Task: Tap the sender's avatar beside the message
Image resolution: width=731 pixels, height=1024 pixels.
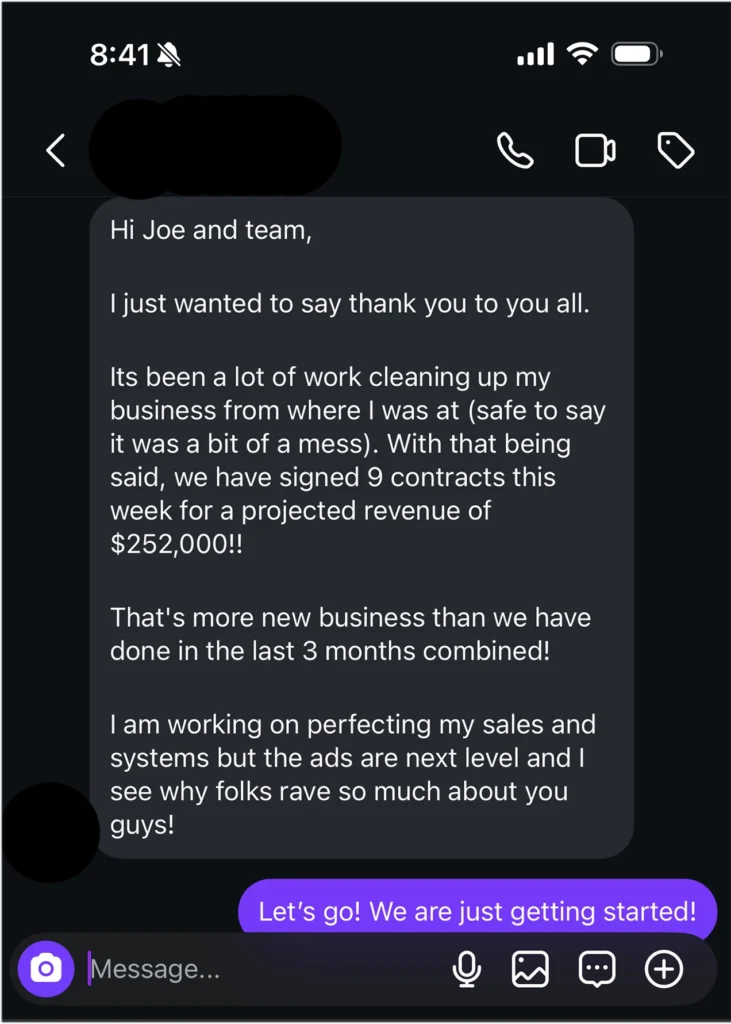Action: click(46, 832)
